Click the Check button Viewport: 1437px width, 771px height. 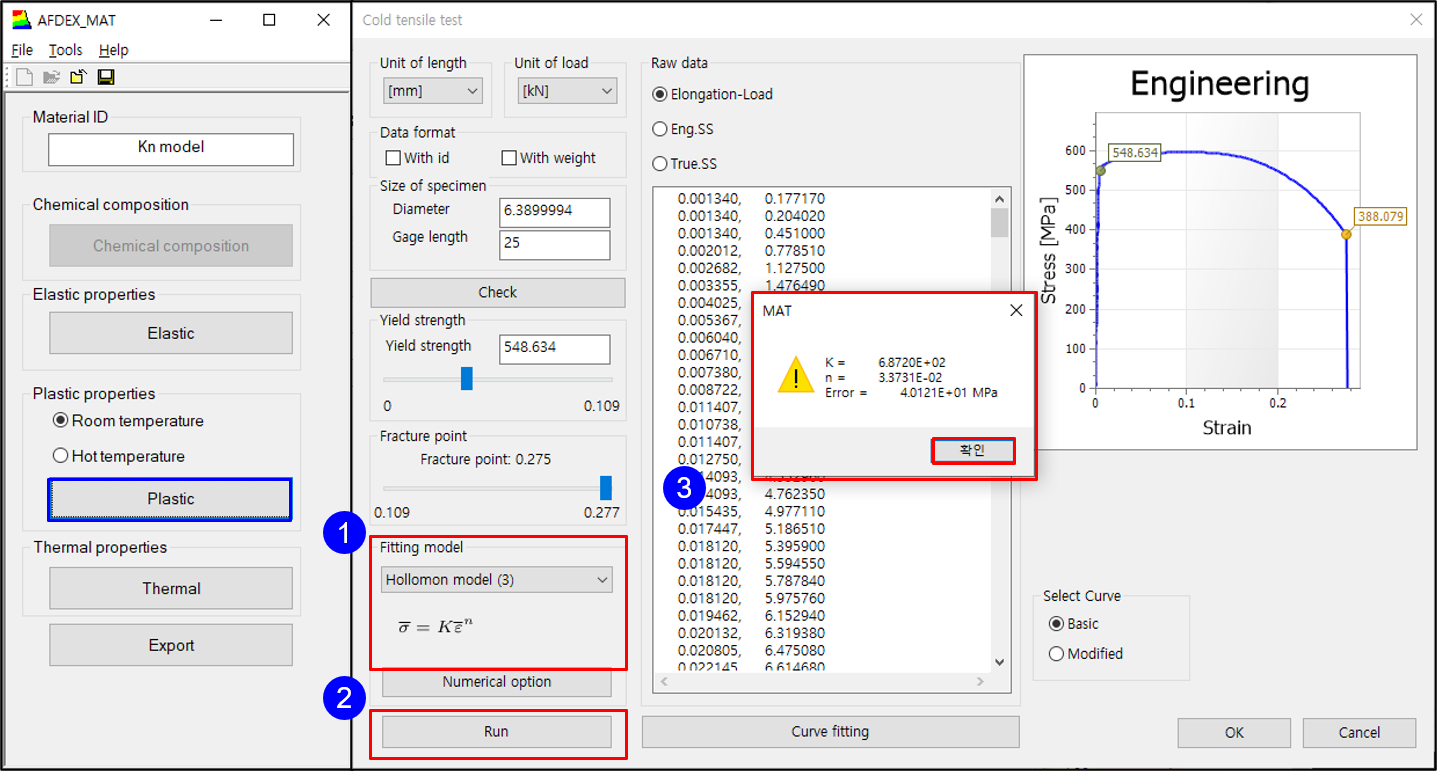pos(498,292)
